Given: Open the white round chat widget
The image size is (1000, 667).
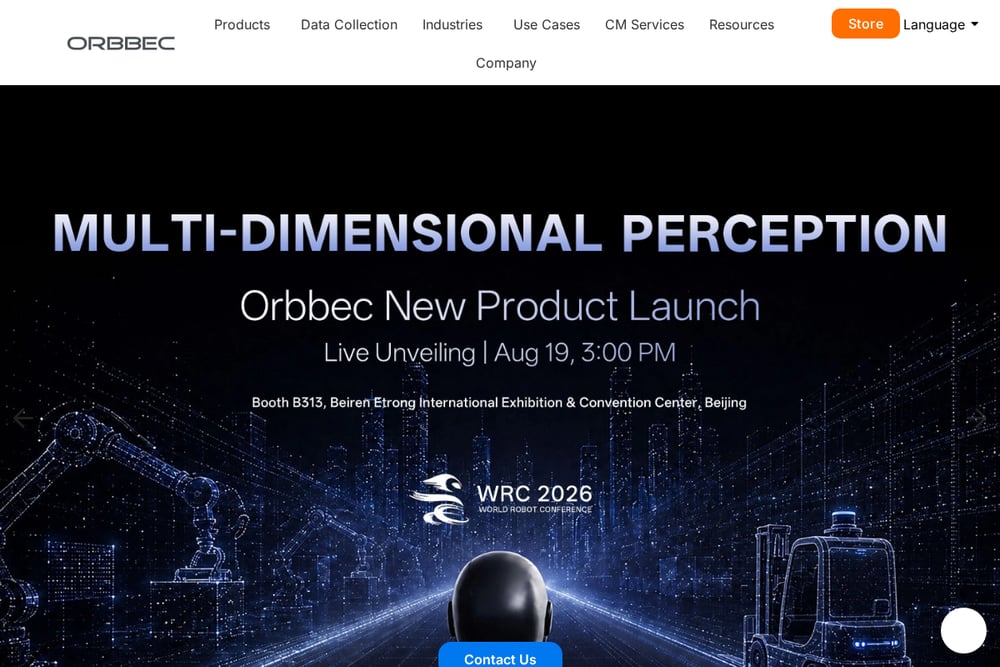Looking at the screenshot, I should point(963,630).
